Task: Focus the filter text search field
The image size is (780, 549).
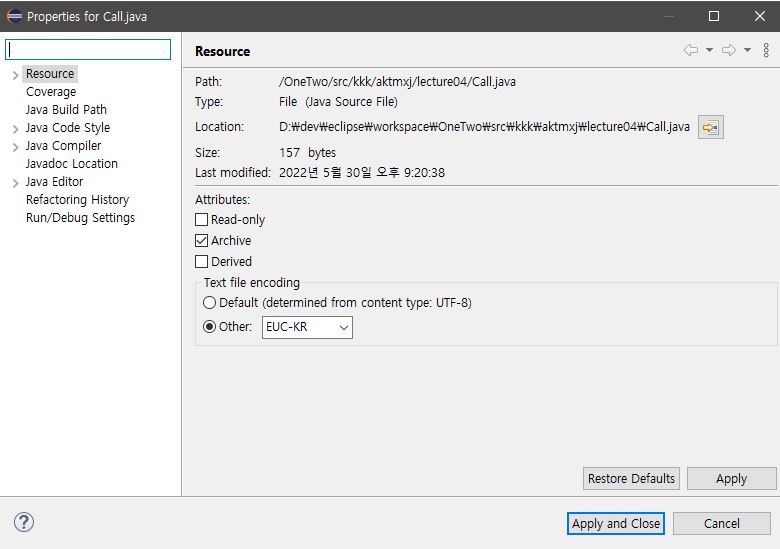Action: pos(88,50)
